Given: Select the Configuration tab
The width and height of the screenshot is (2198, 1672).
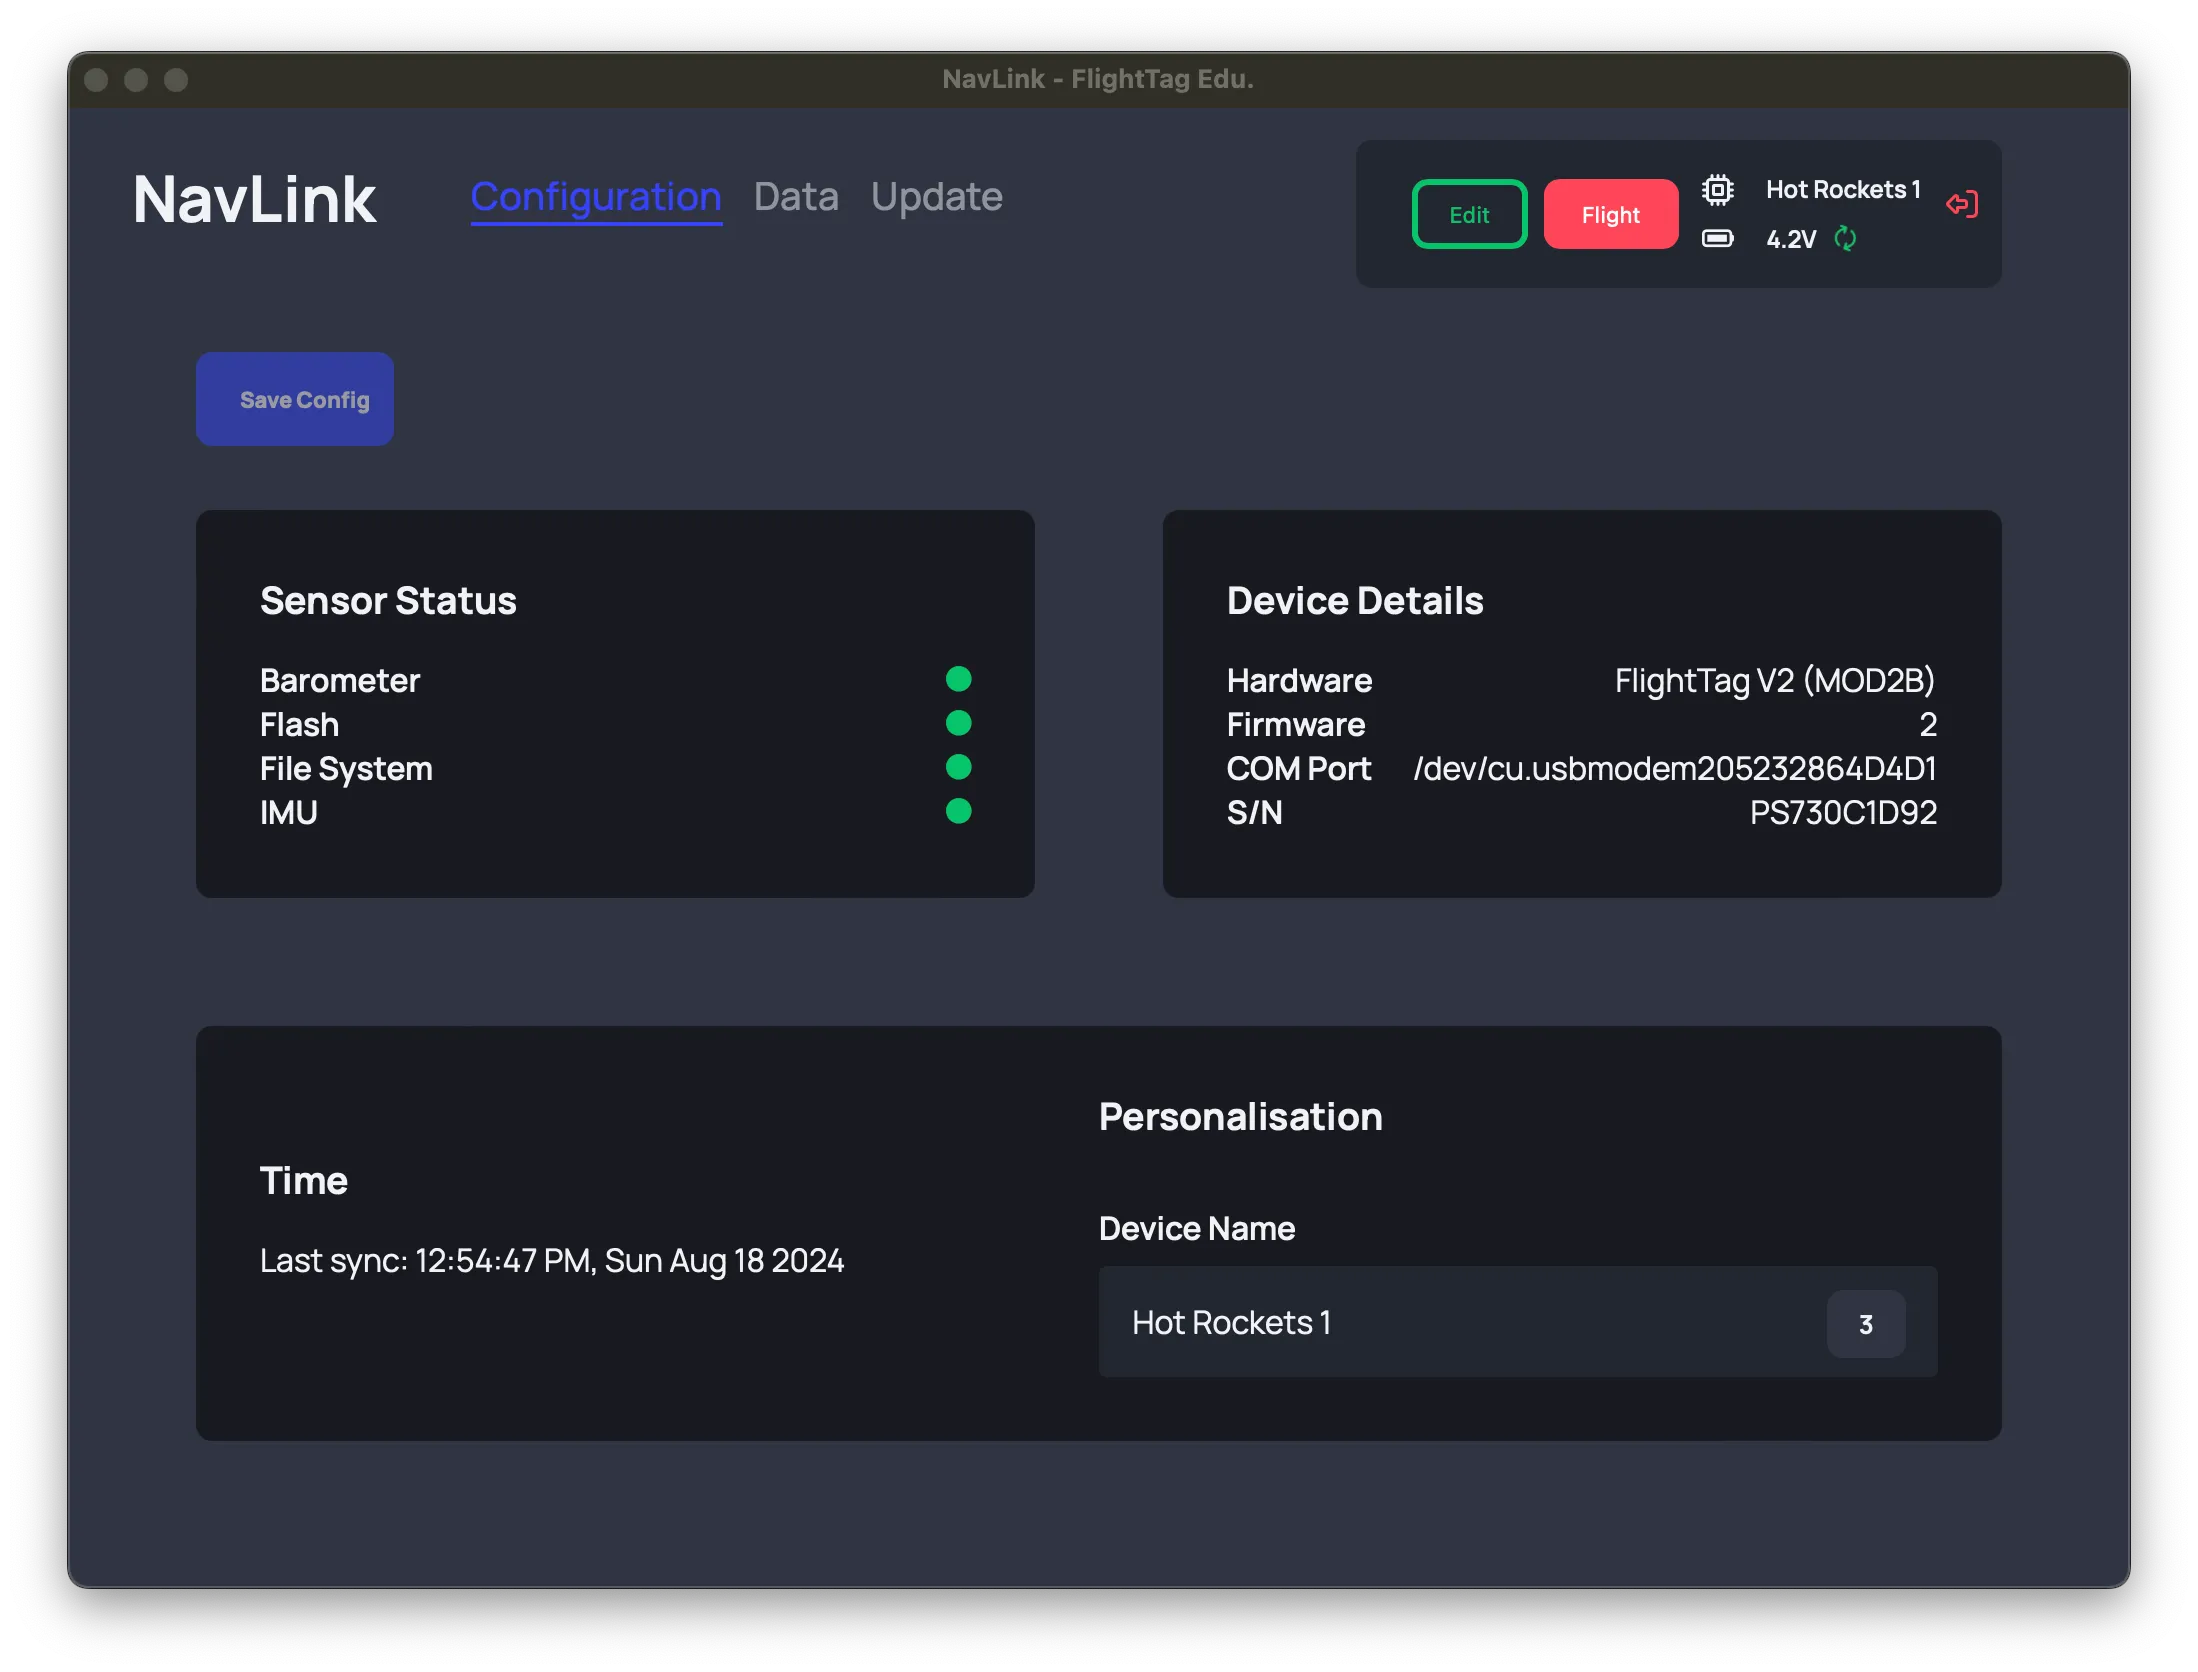Looking at the screenshot, I should point(596,197).
